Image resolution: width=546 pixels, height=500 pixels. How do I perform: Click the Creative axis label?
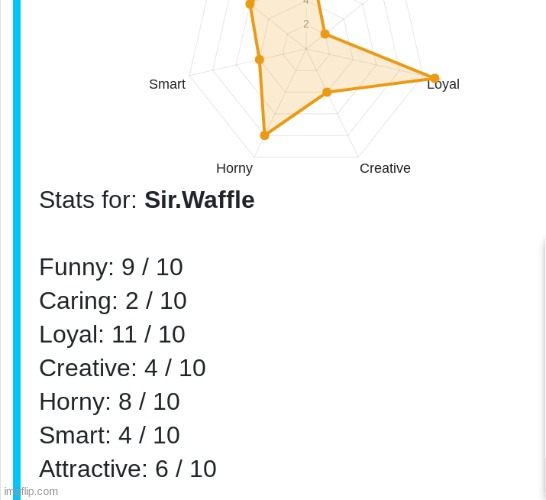click(x=385, y=168)
